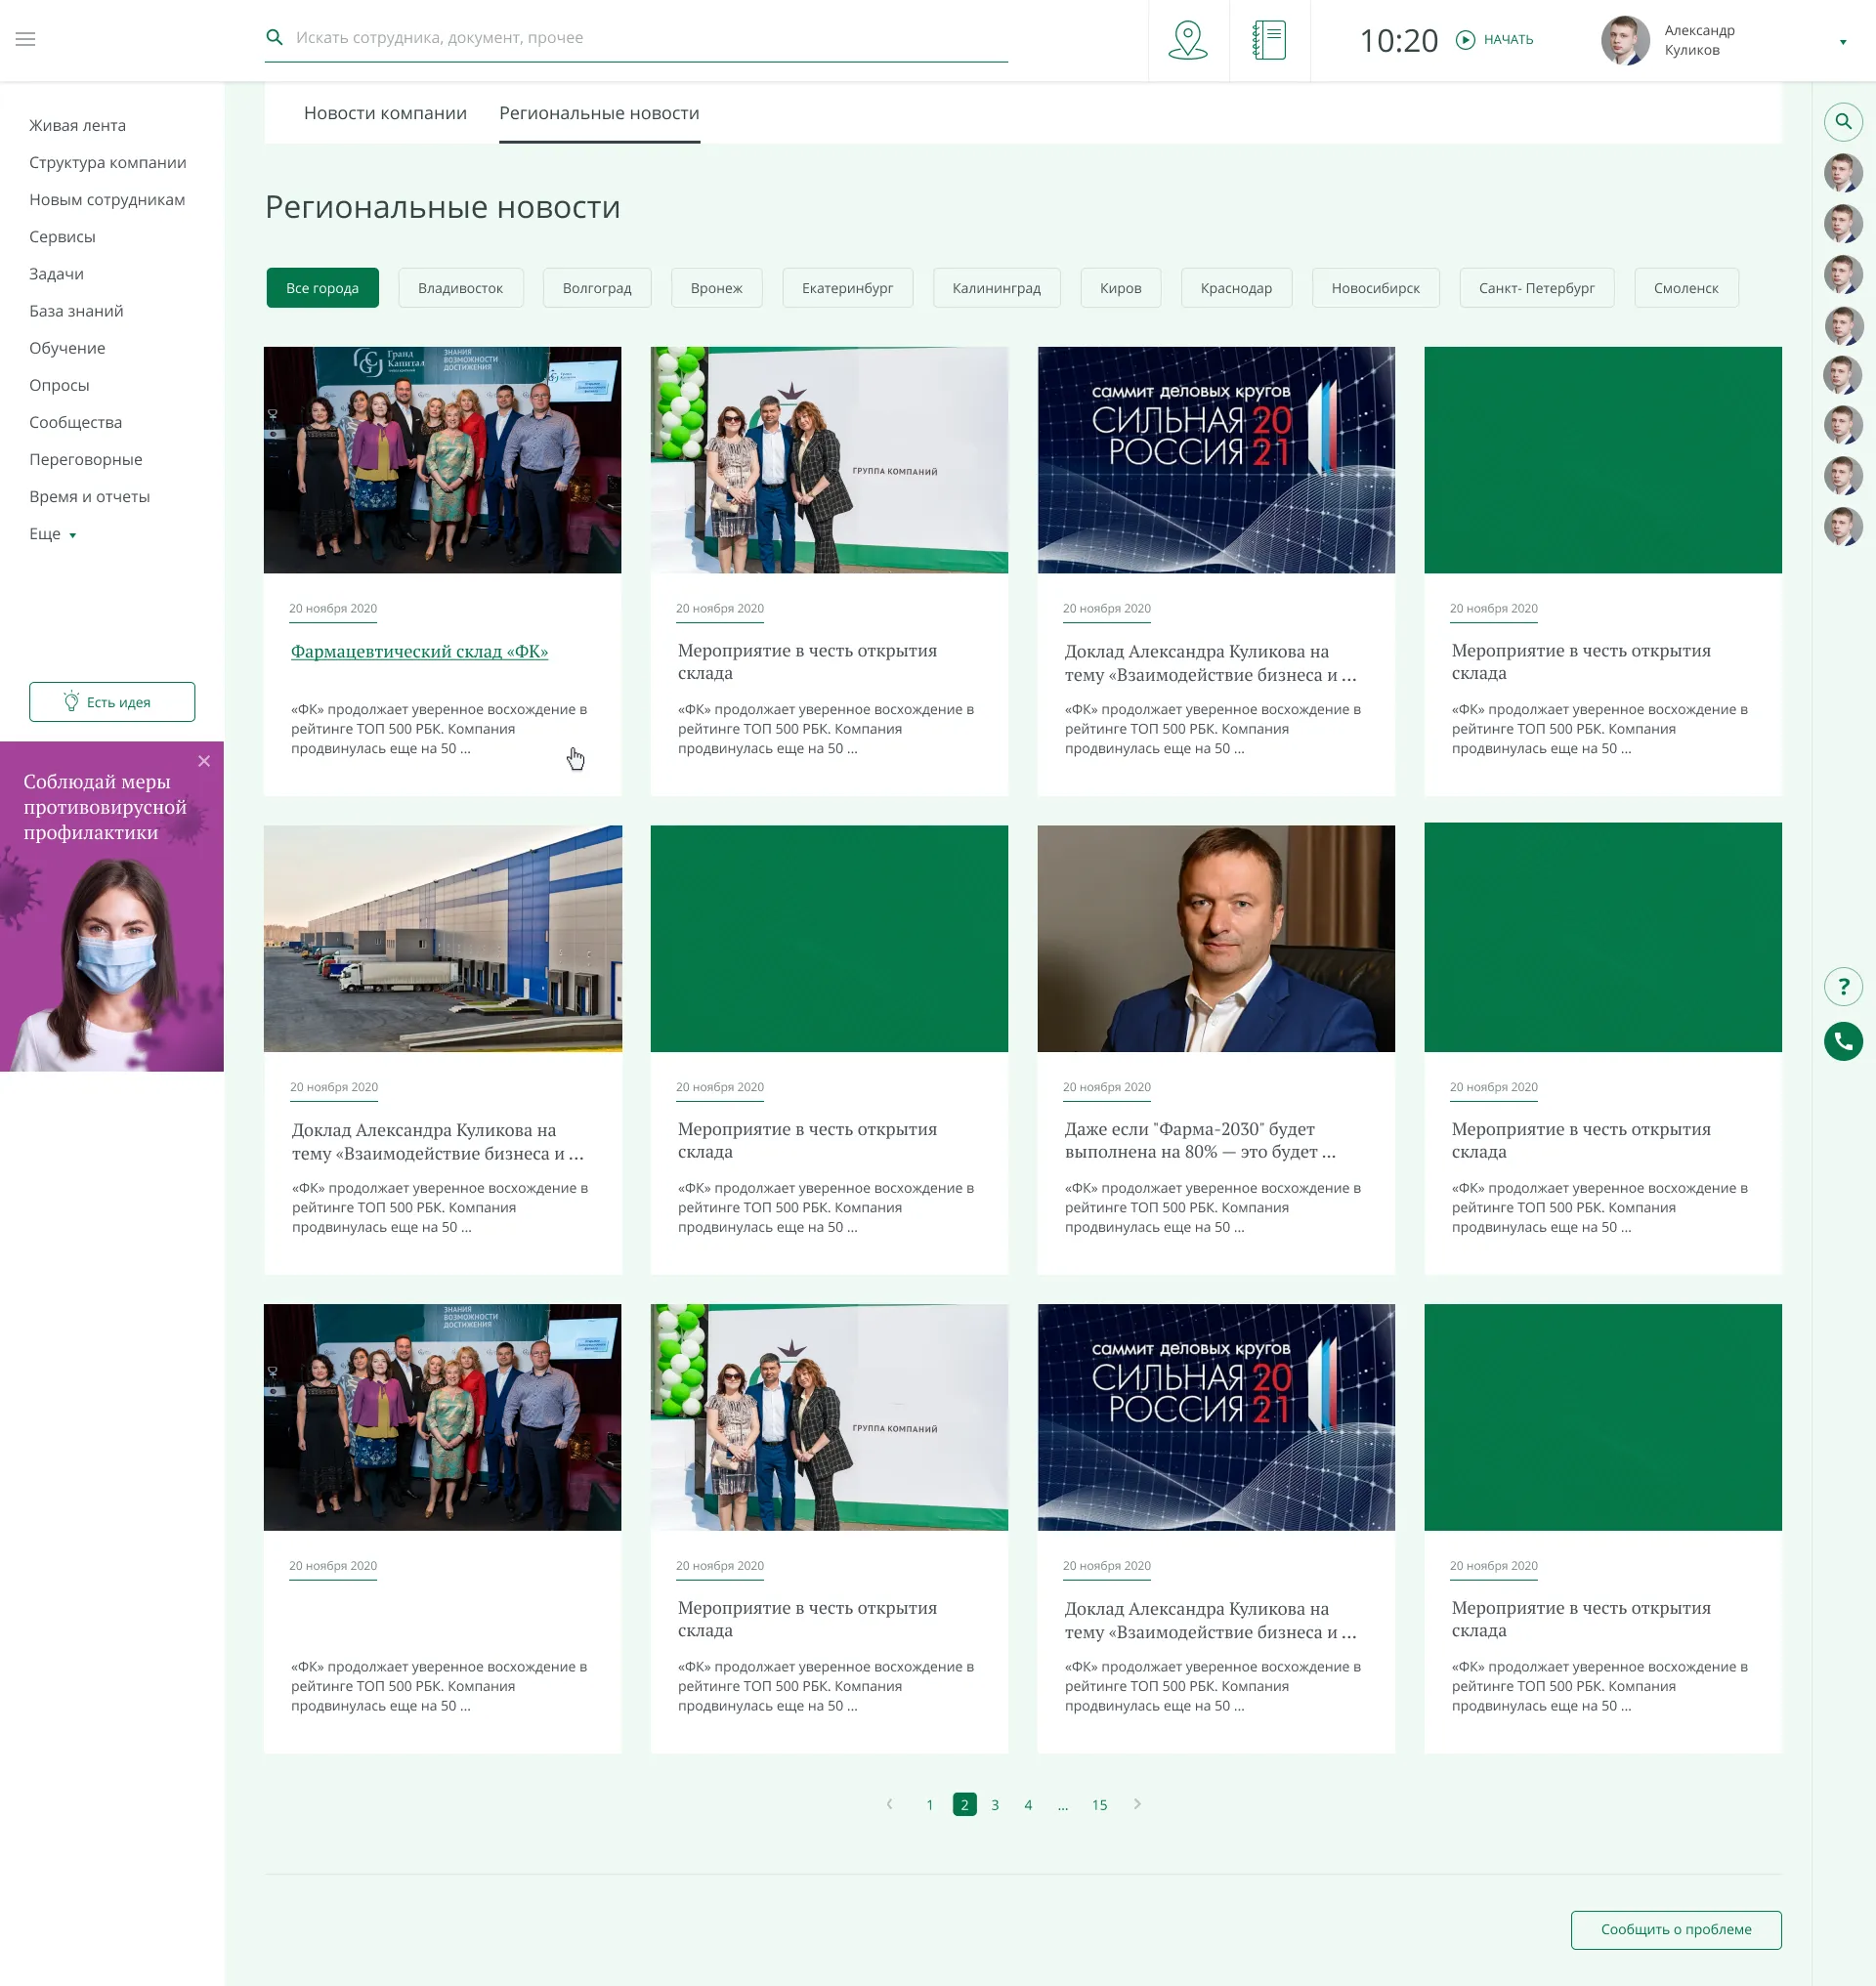This screenshot has height=1986, width=1876.
Task: Click the map location pin icon
Action: [1188, 40]
